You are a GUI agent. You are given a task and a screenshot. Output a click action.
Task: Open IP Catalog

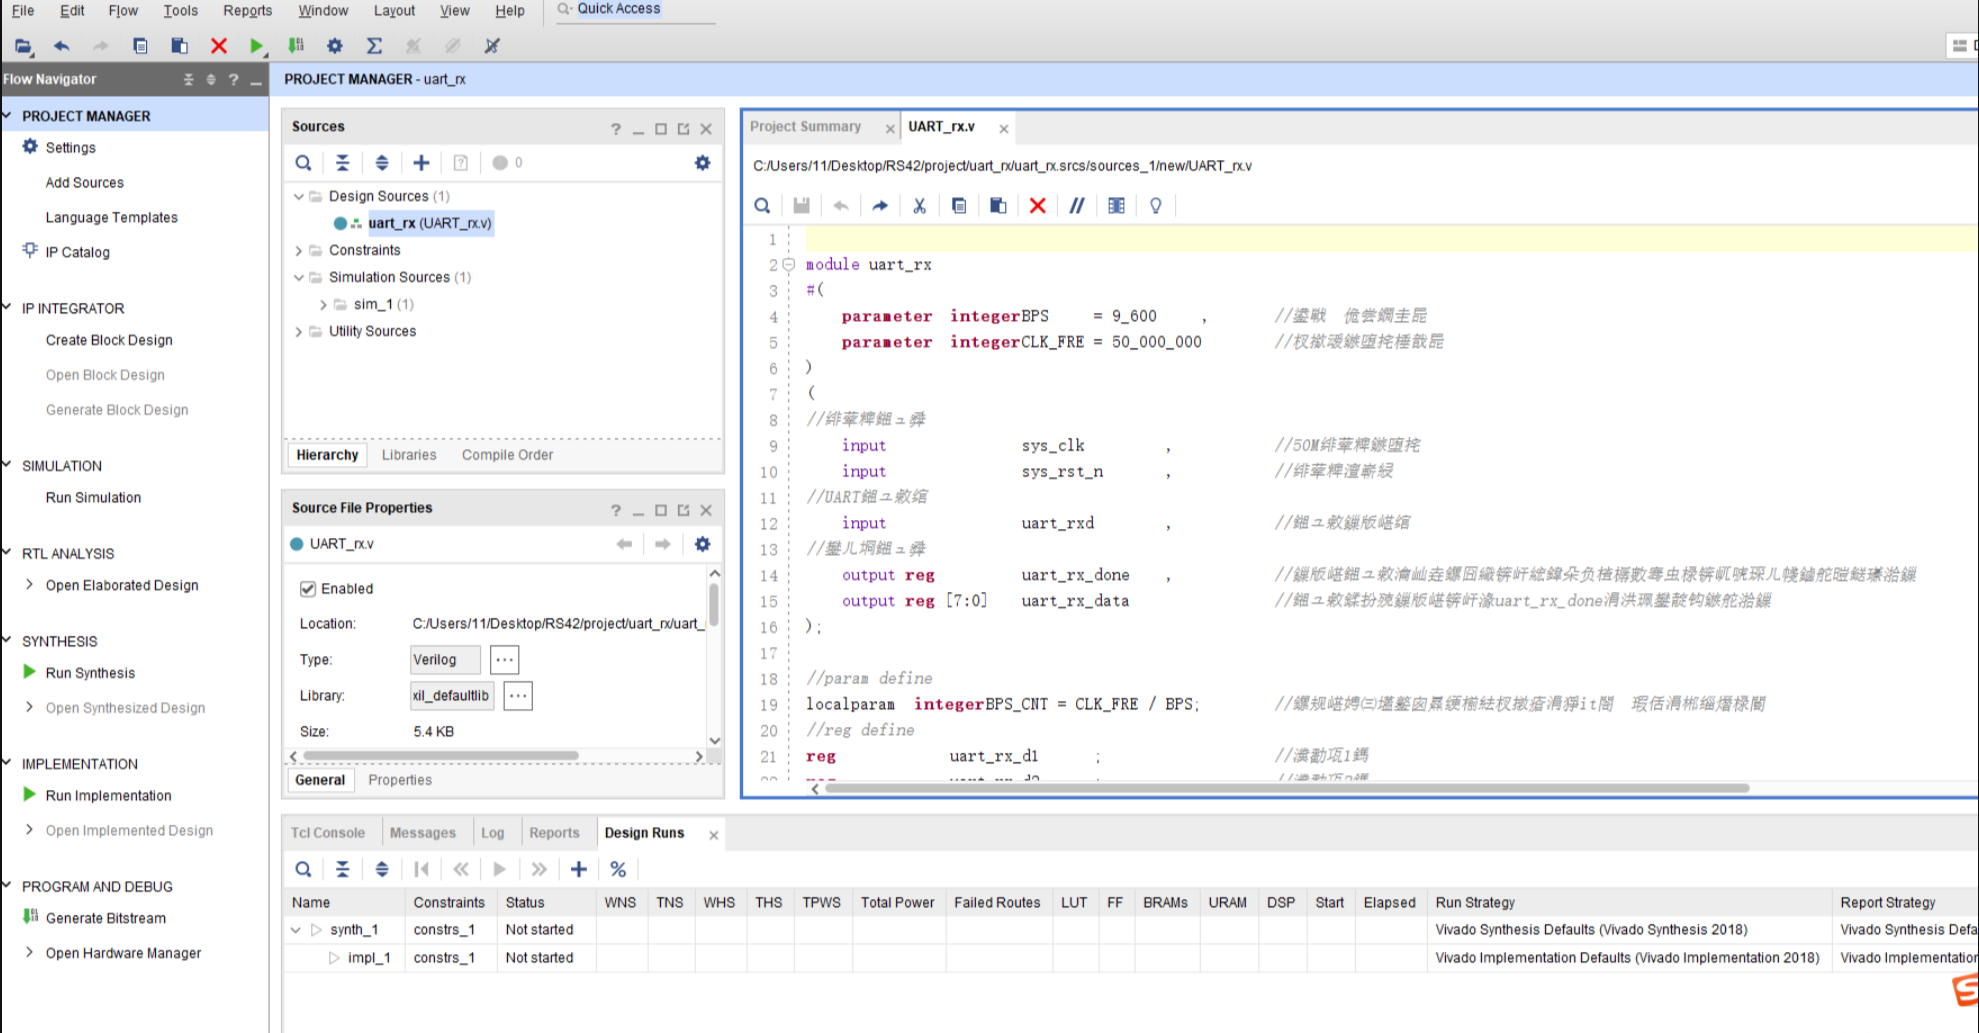tap(77, 253)
